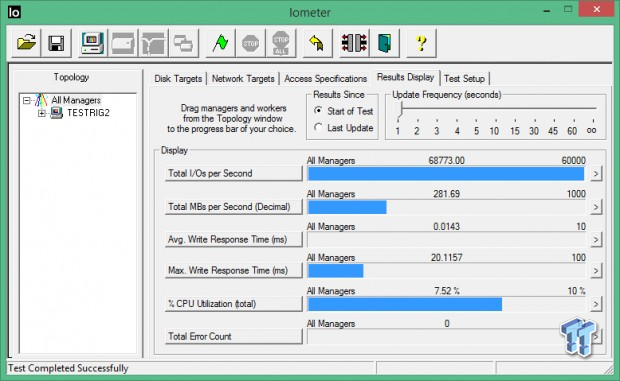Open arrow menu for Avg. Write Response Time
The height and width of the screenshot is (381, 620).
(x=596, y=240)
